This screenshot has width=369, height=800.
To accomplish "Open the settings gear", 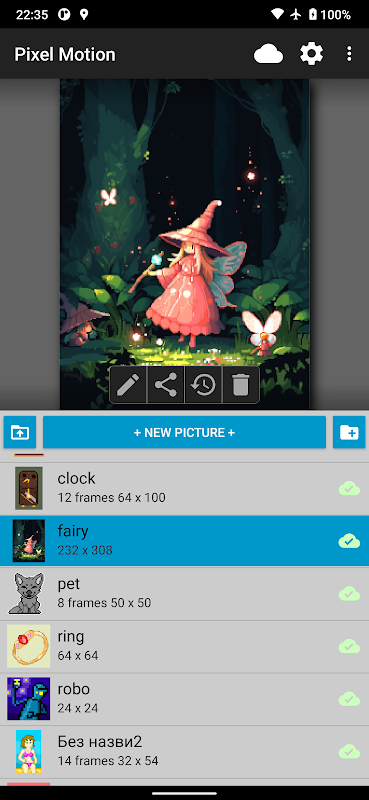I will (x=311, y=54).
